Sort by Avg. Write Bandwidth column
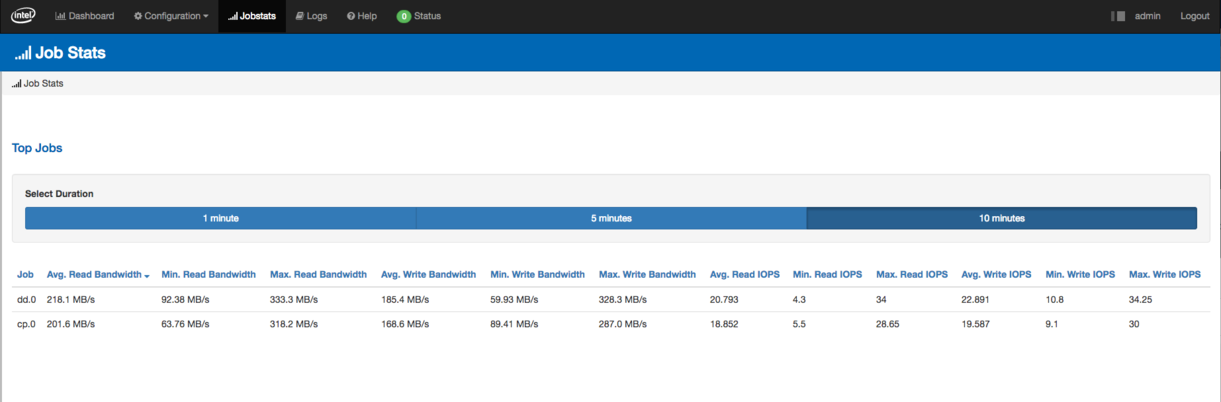This screenshot has width=1221, height=402. pos(428,274)
